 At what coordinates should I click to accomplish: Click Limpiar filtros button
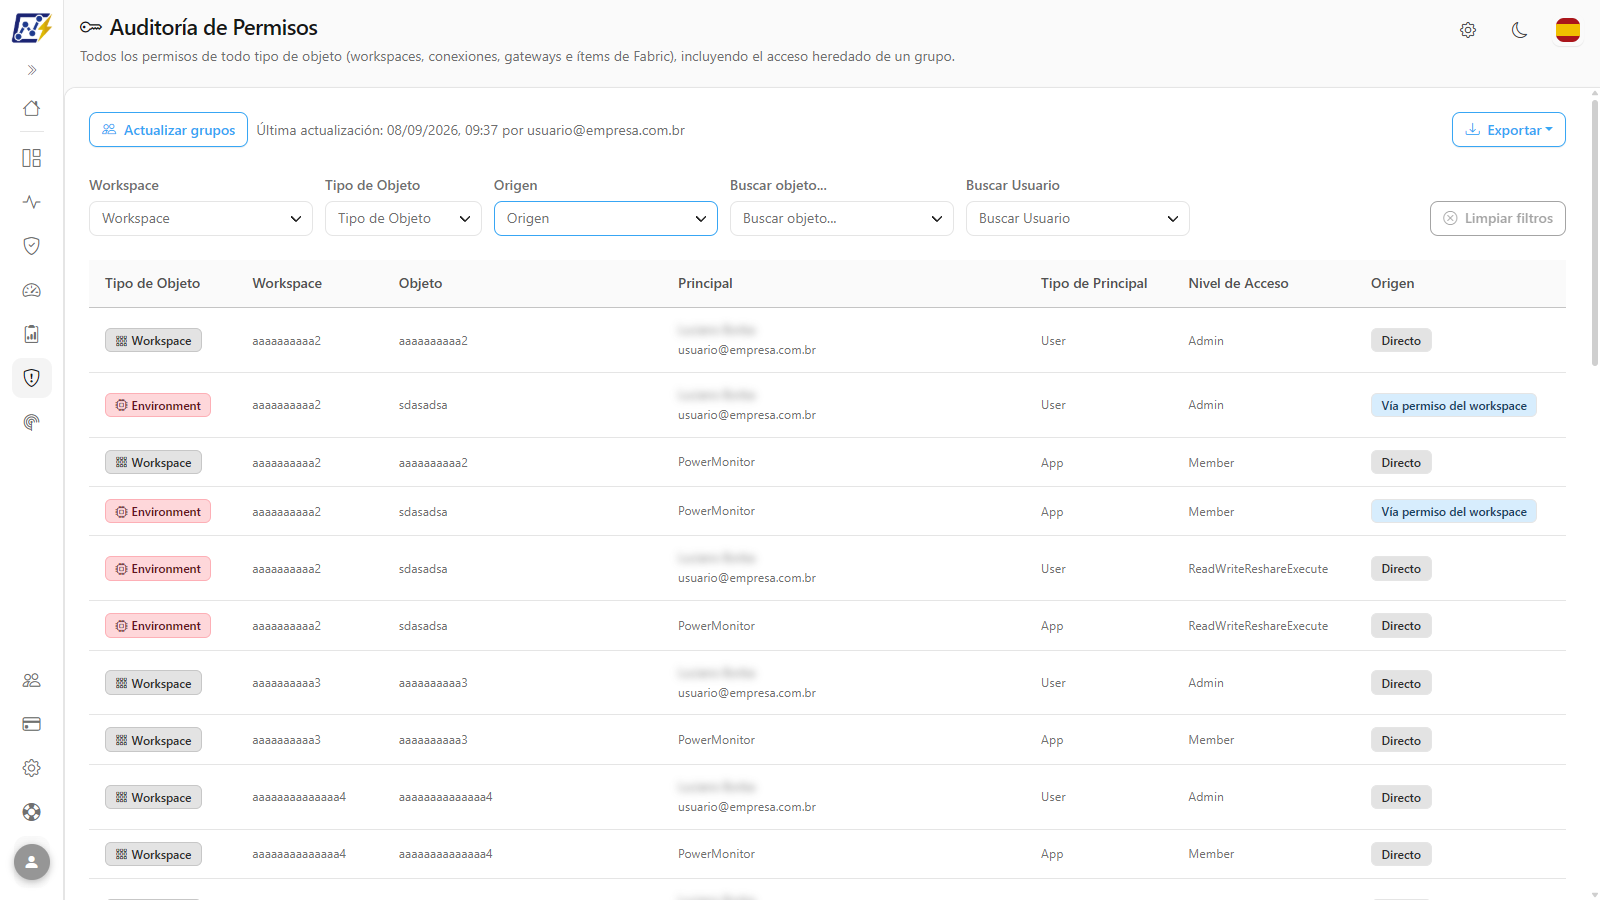tap(1498, 219)
